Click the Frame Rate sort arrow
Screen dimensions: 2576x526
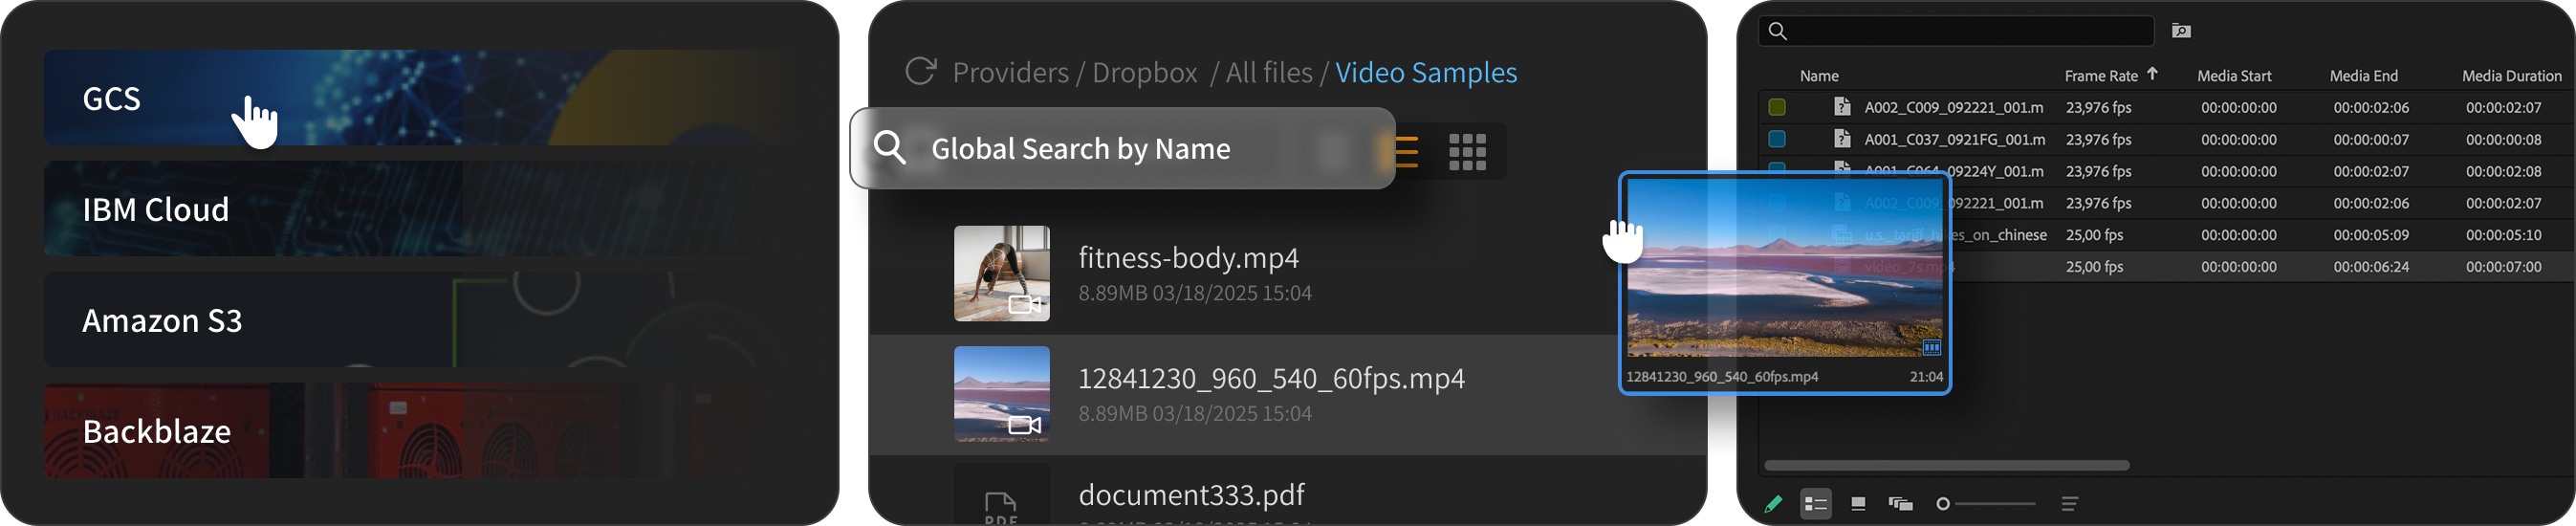pos(2152,74)
